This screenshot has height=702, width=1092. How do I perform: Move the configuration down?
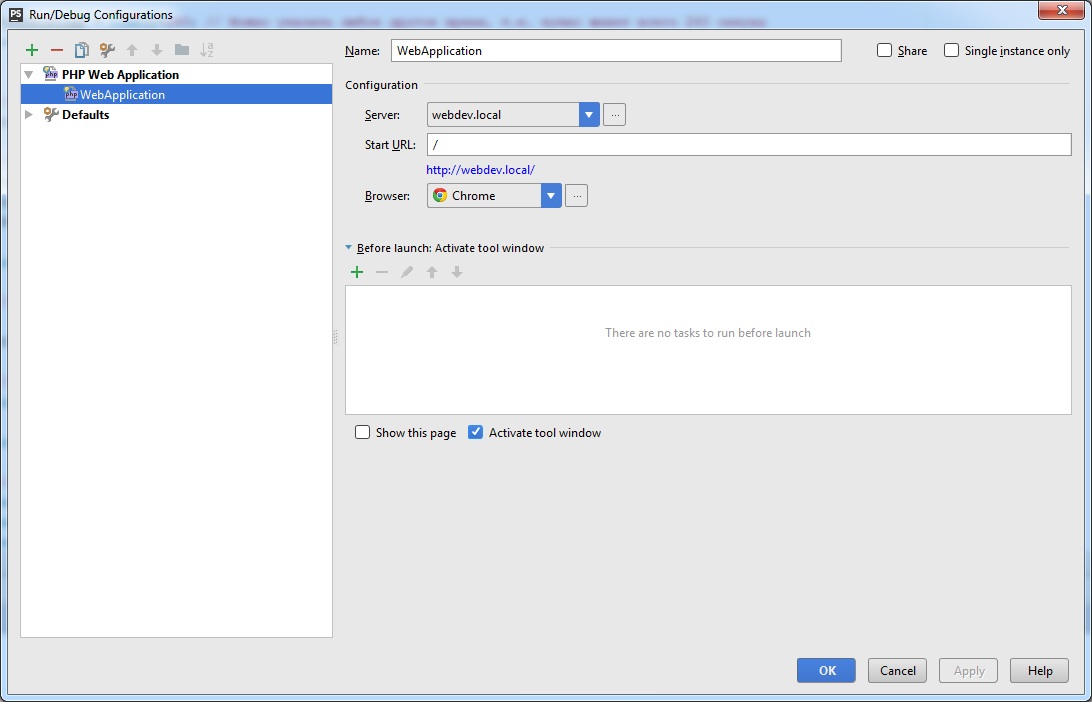(157, 50)
